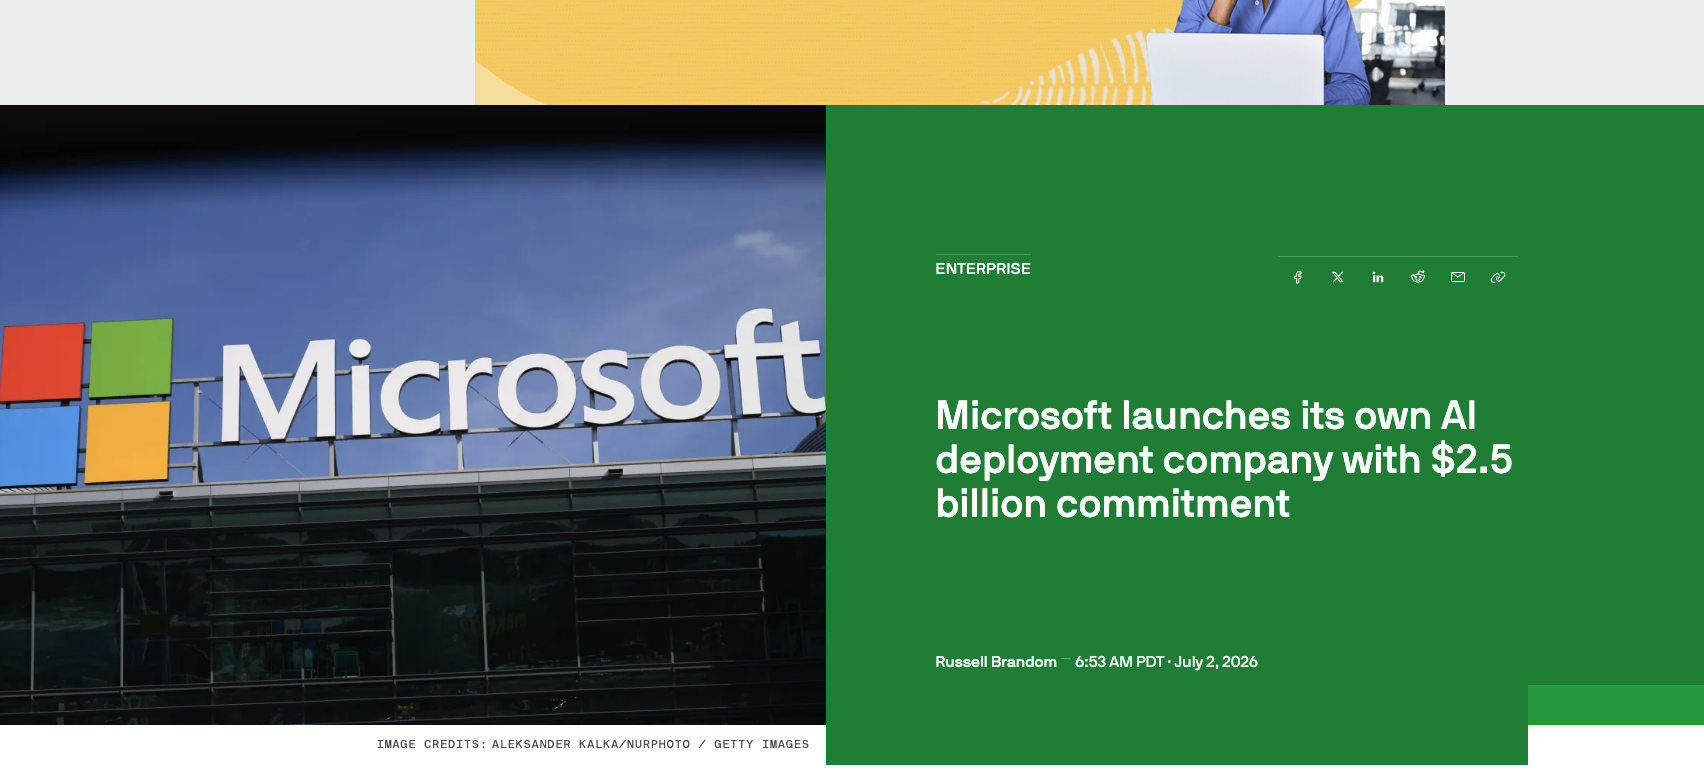Open author Russell Brandom's profile
Viewport: 1704px width, 772px height.
(x=996, y=662)
